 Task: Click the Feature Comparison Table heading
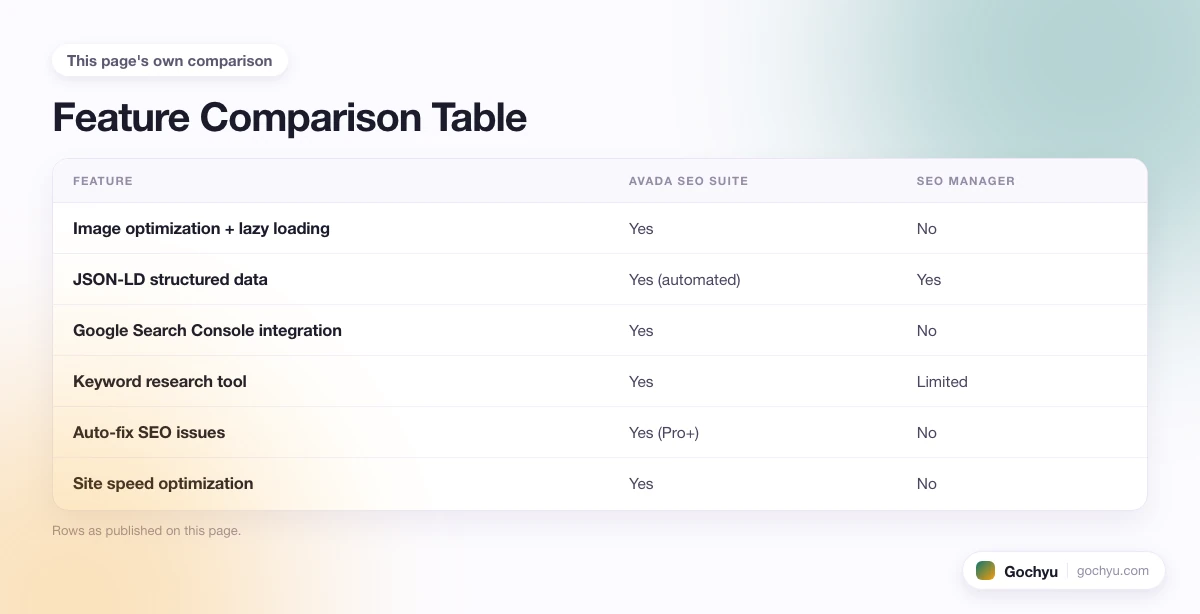(289, 118)
